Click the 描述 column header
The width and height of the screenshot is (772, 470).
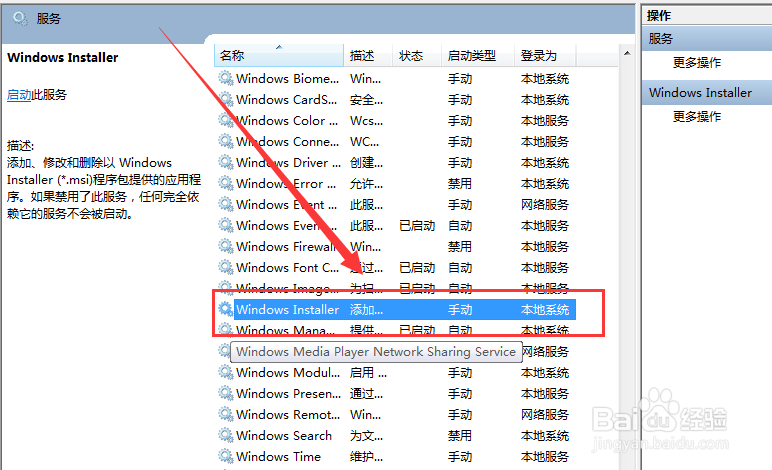368,55
